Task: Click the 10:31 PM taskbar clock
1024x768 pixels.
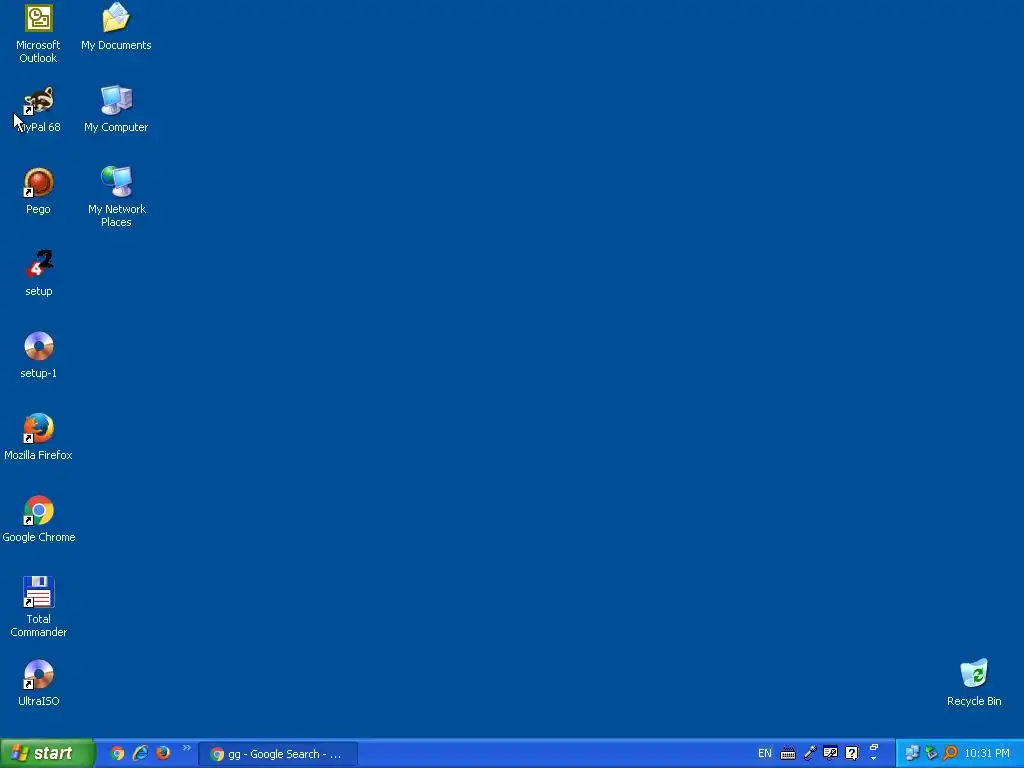Action: [x=987, y=754]
